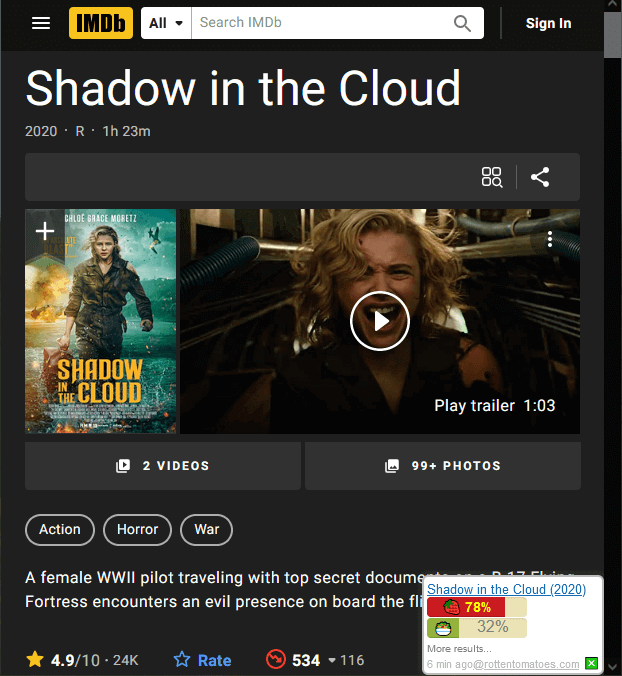Click the scrollbar down arrow

(613, 667)
